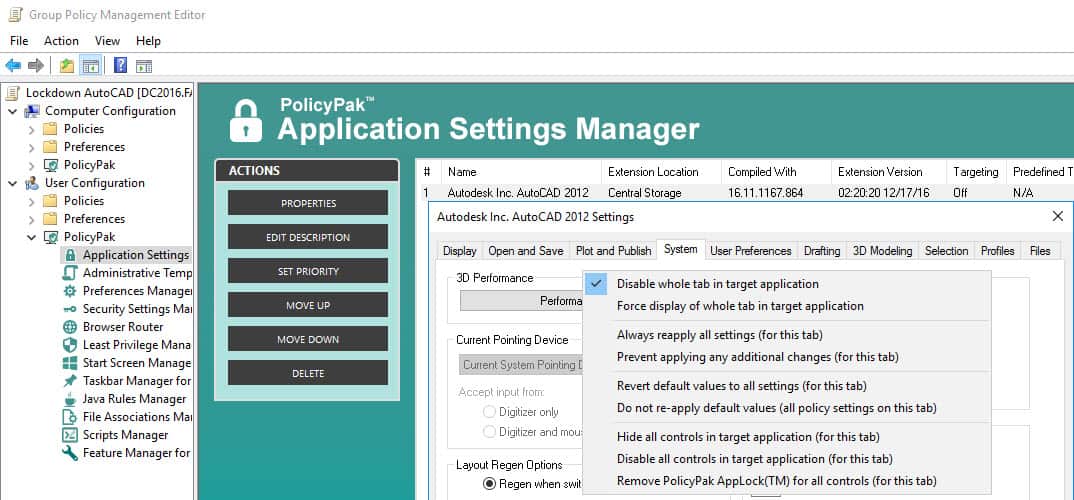Screen dimensions: 1074x500
Task: Select the Regen when switching layouts radio button
Action: (x=489, y=484)
